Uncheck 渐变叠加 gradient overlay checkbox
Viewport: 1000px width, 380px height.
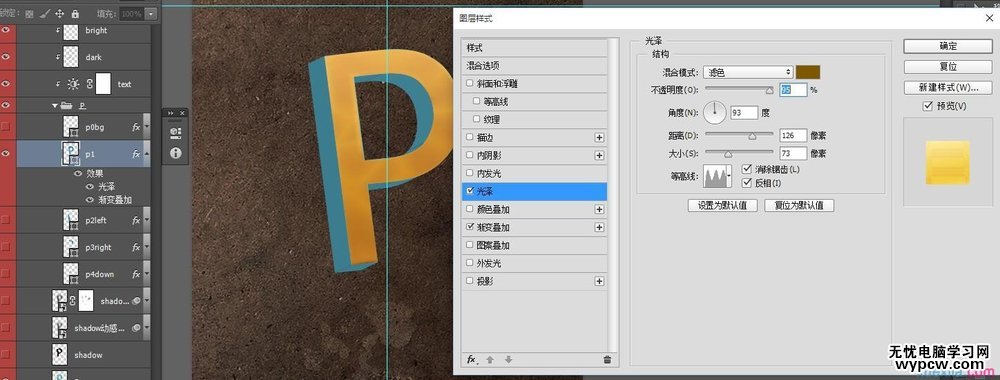470,227
